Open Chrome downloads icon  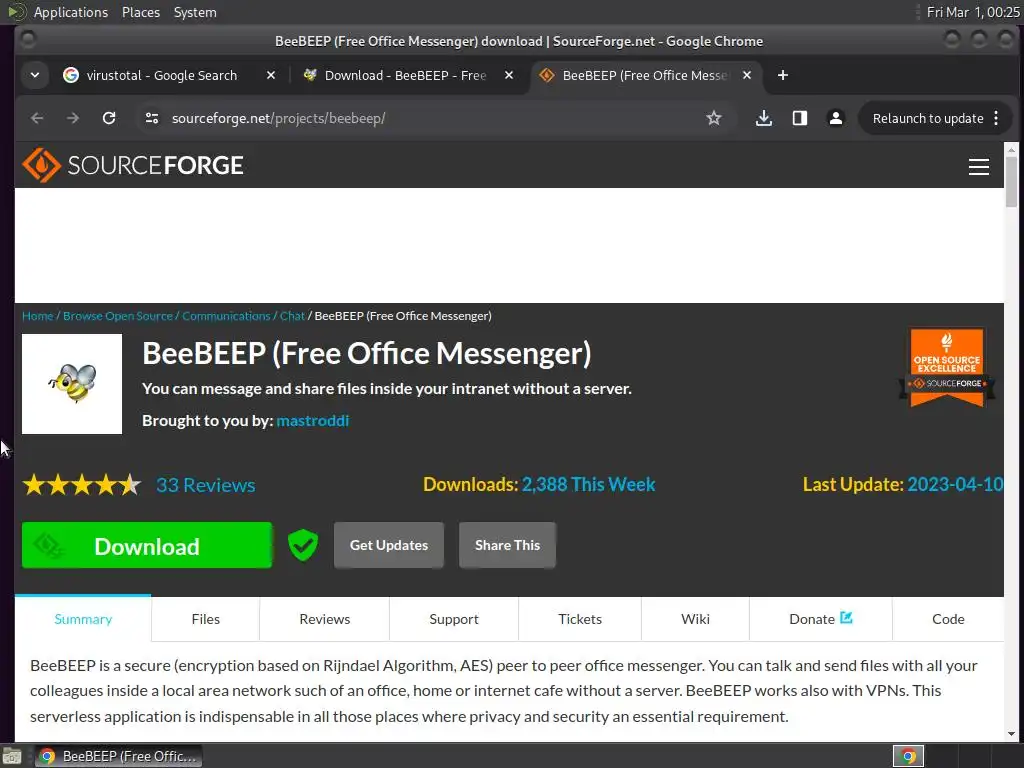pyautogui.click(x=763, y=118)
